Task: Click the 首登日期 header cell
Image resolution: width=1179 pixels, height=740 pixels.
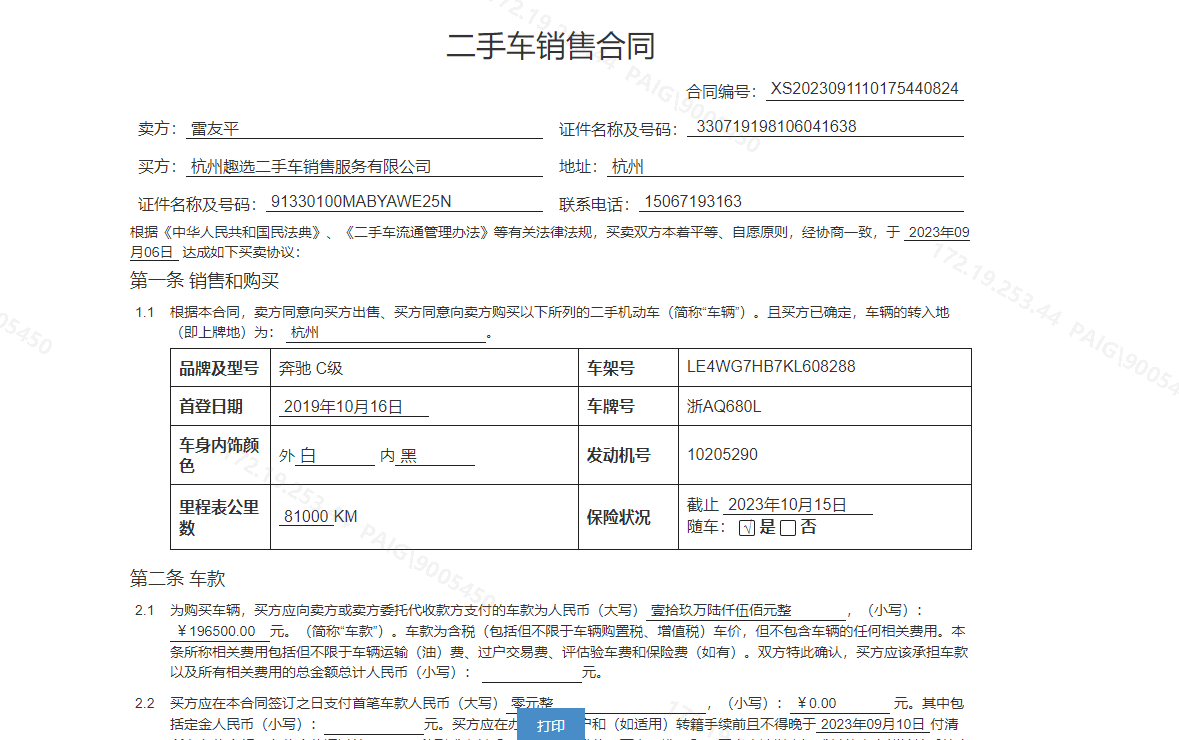Action: point(220,406)
